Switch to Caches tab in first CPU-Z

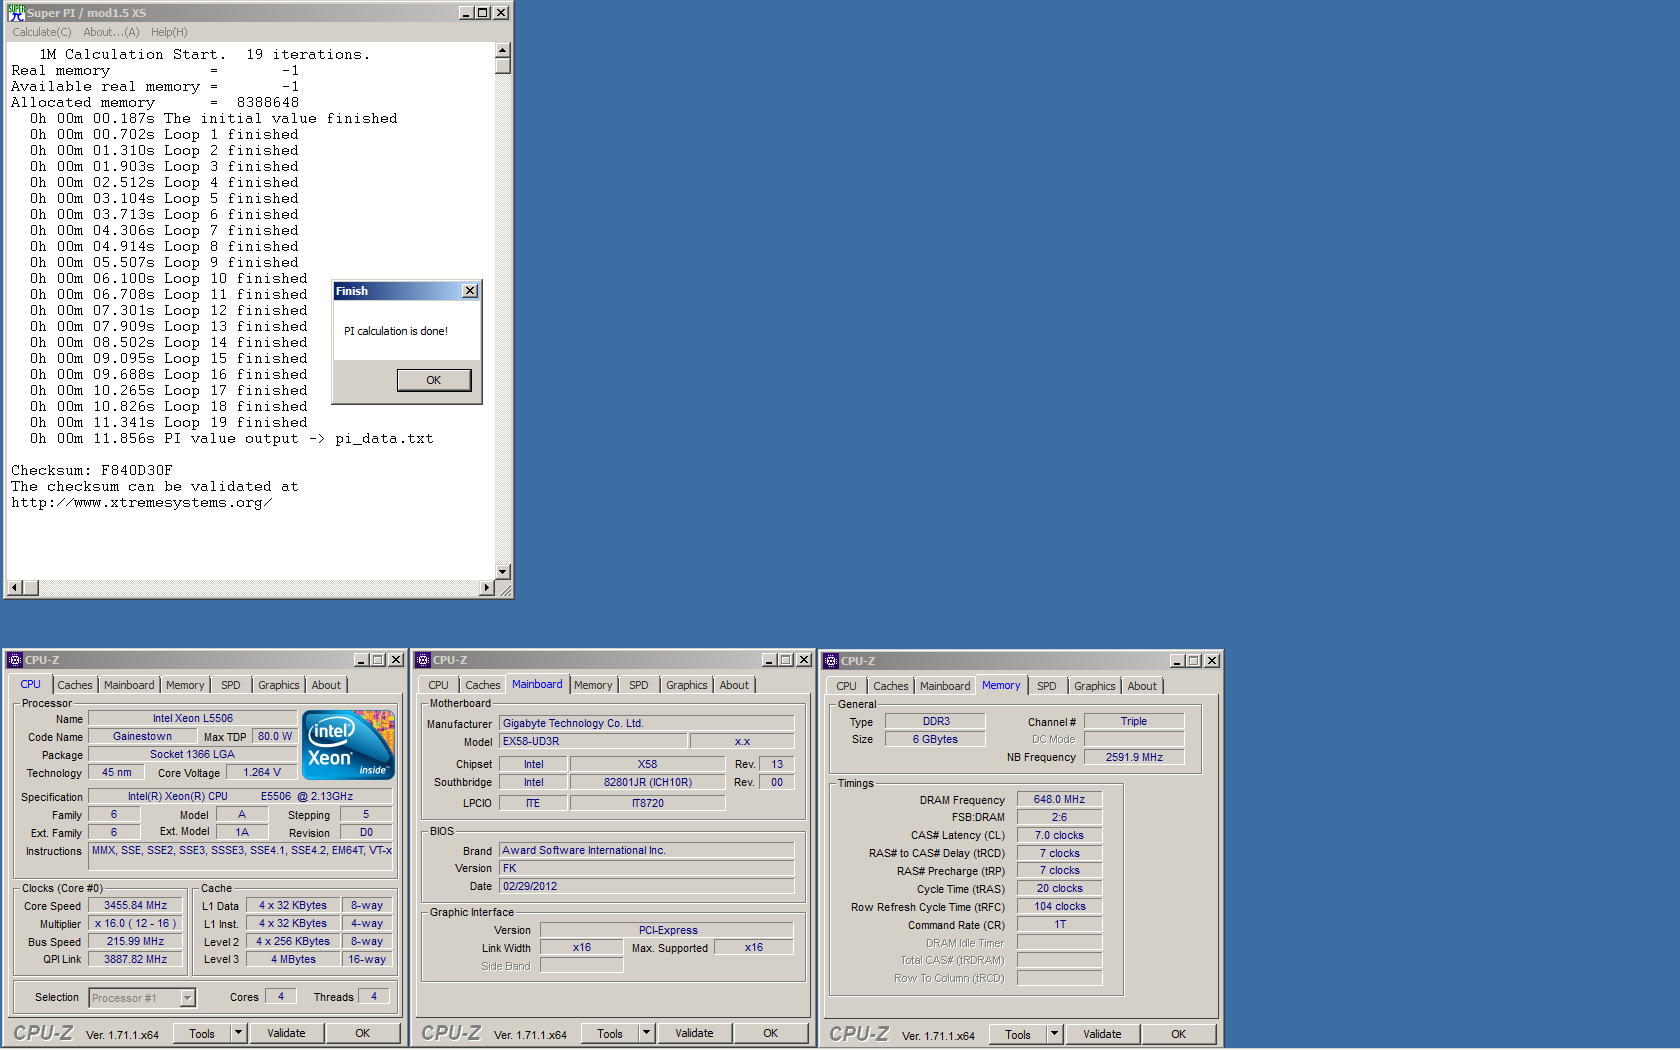[x=75, y=685]
